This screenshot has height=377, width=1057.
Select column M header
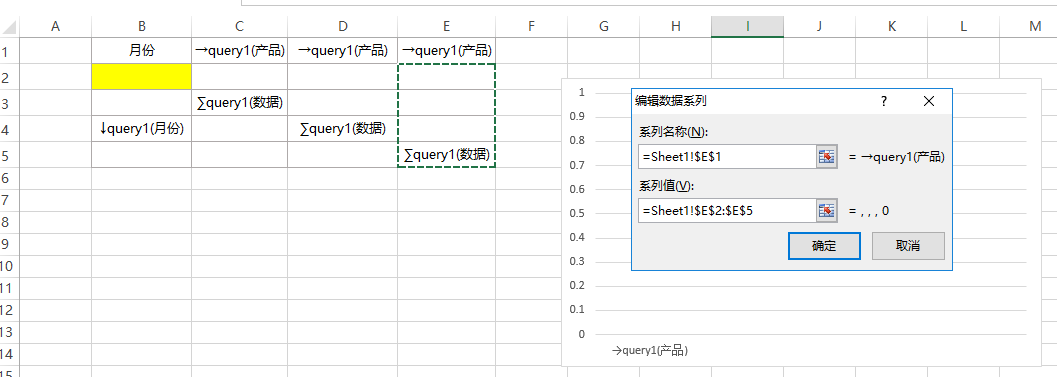1035,26
